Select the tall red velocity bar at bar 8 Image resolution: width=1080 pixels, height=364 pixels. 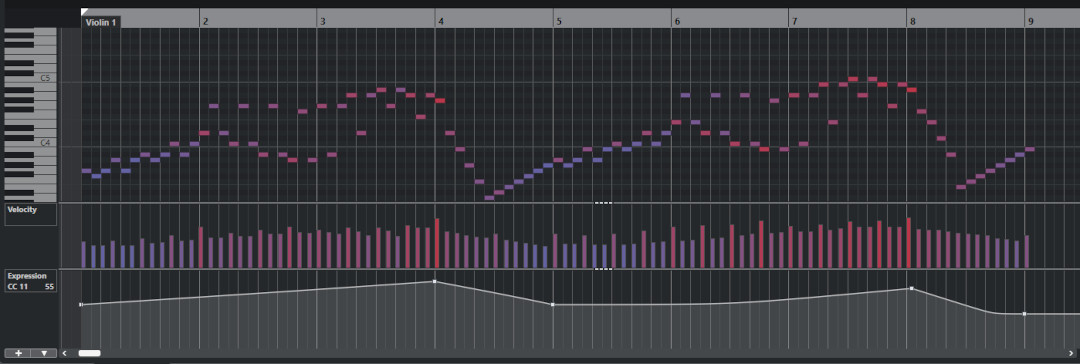[909, 243]
